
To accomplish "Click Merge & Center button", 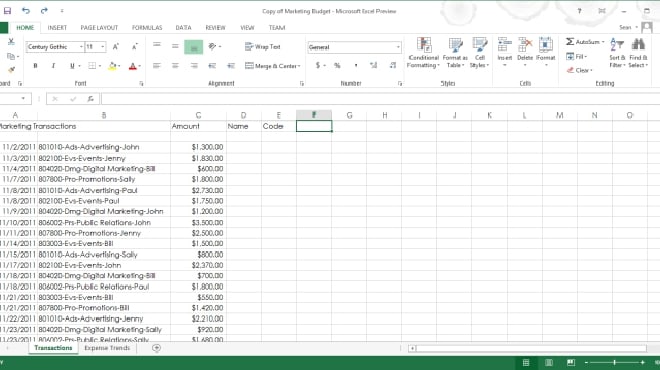I will tap(271, 66).
